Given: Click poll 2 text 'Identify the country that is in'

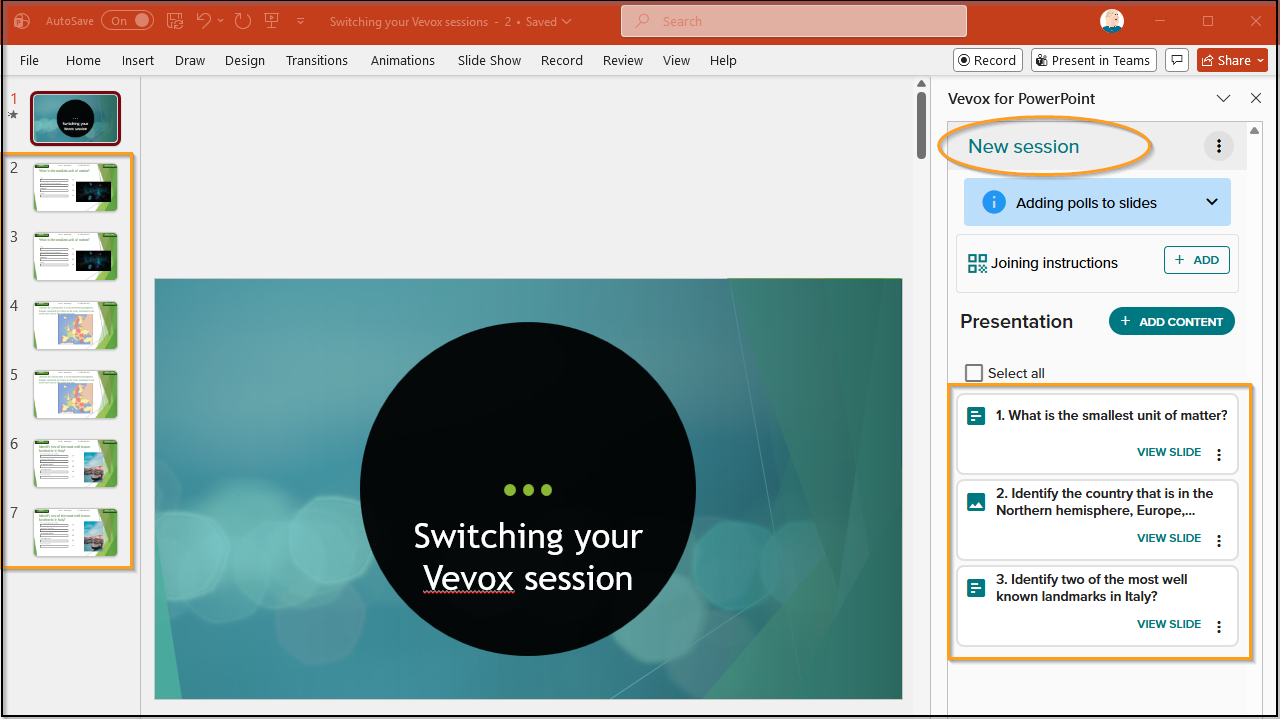Looking at the screenshot, I should (x=1112, y=493).
